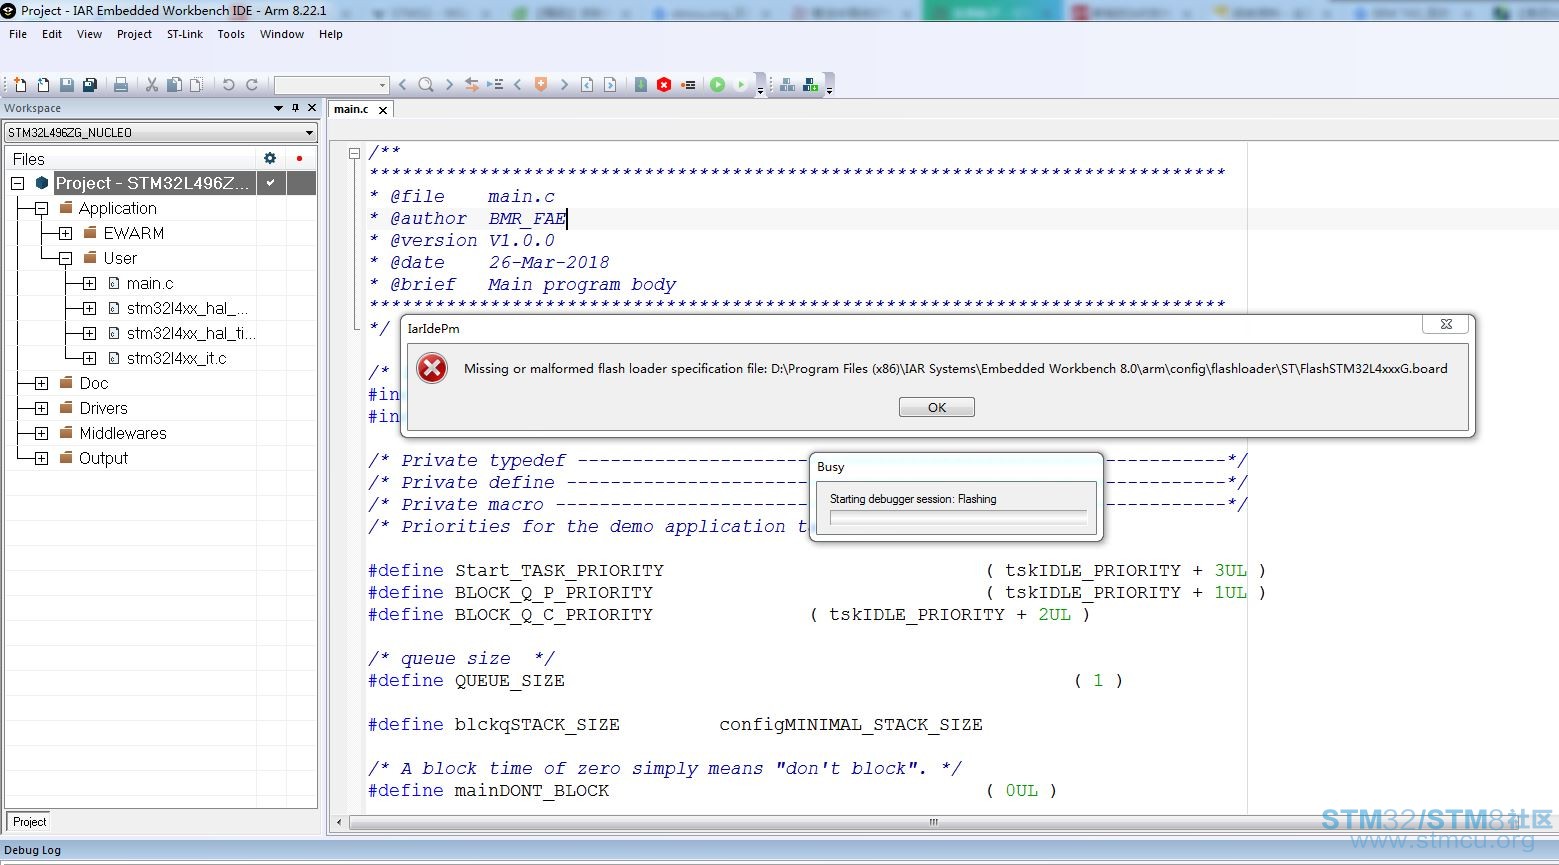Select the stm32l4xx_it.c file in tree
1559x865 pixels.
[x=177, y=358]
